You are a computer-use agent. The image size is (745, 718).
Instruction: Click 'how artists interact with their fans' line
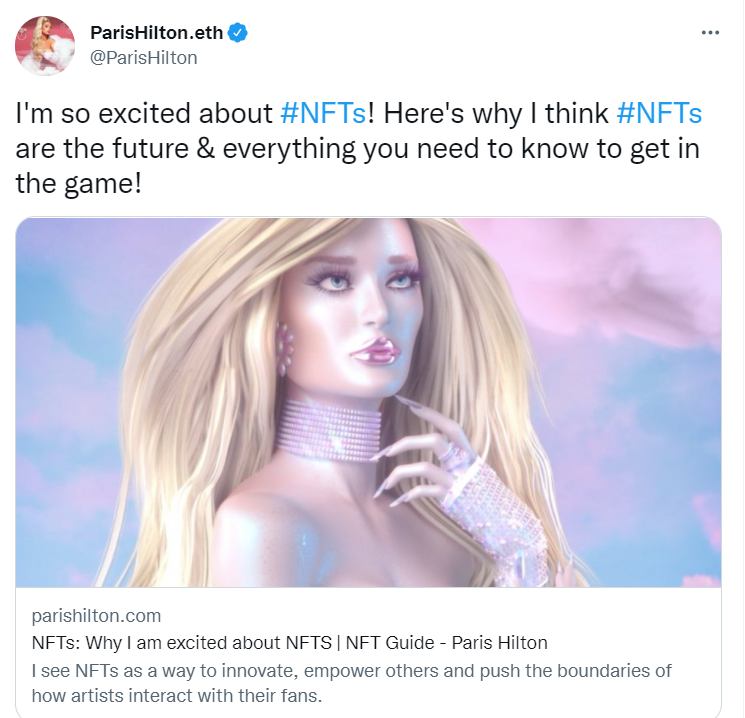coord(177,696)
